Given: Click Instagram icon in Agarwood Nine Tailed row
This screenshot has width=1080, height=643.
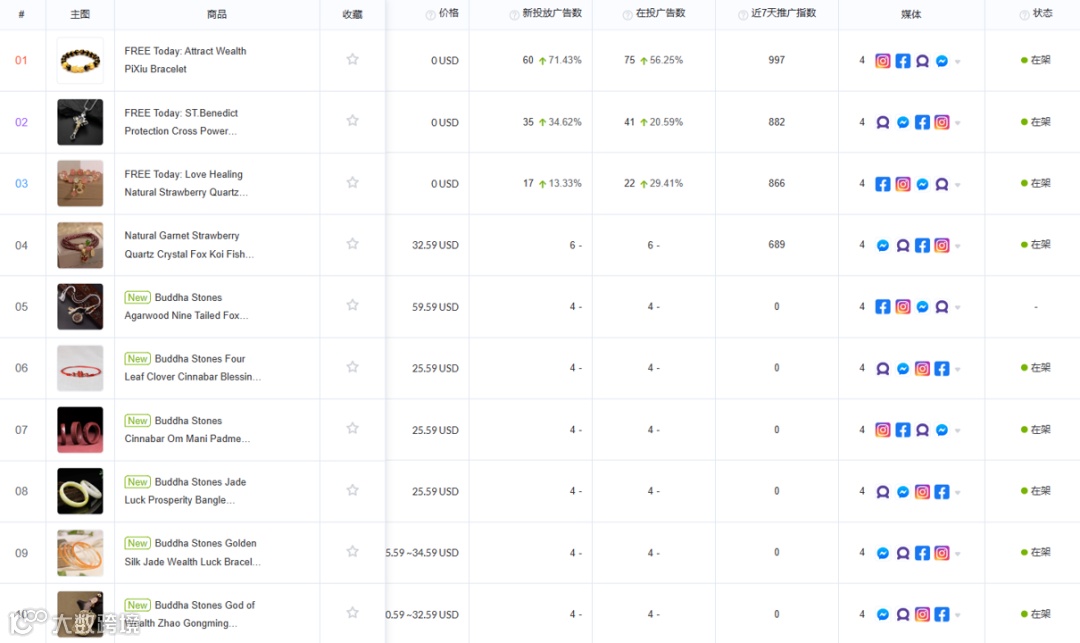Looking at the screenshot, I should (902, 307).
